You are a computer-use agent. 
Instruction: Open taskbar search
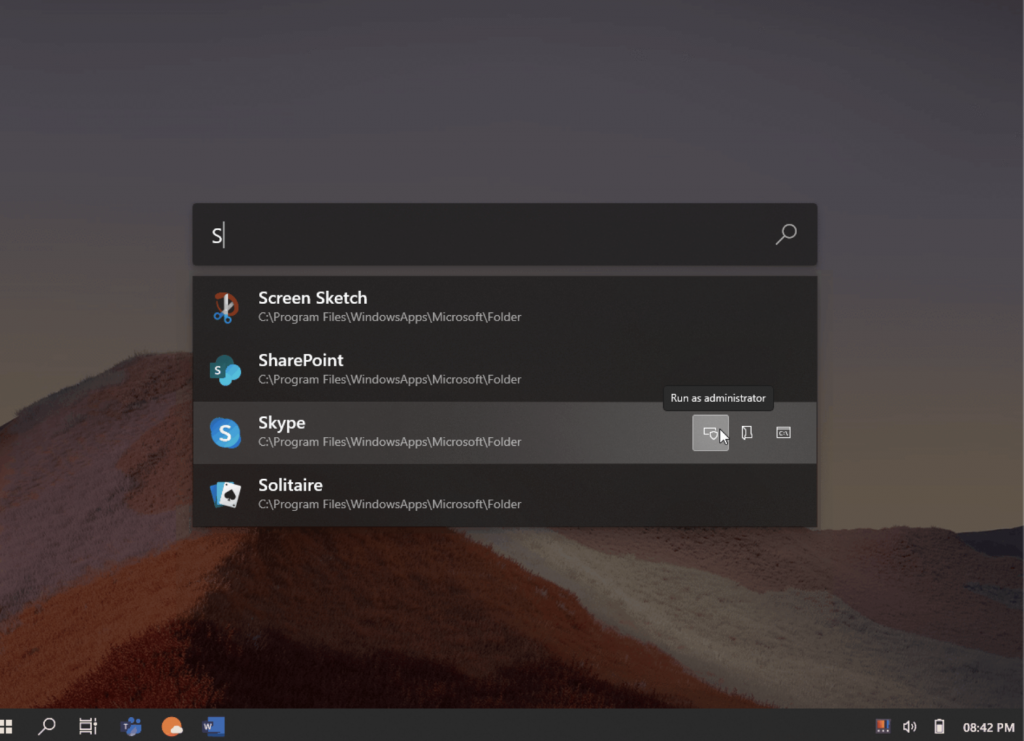coord(46,726)
